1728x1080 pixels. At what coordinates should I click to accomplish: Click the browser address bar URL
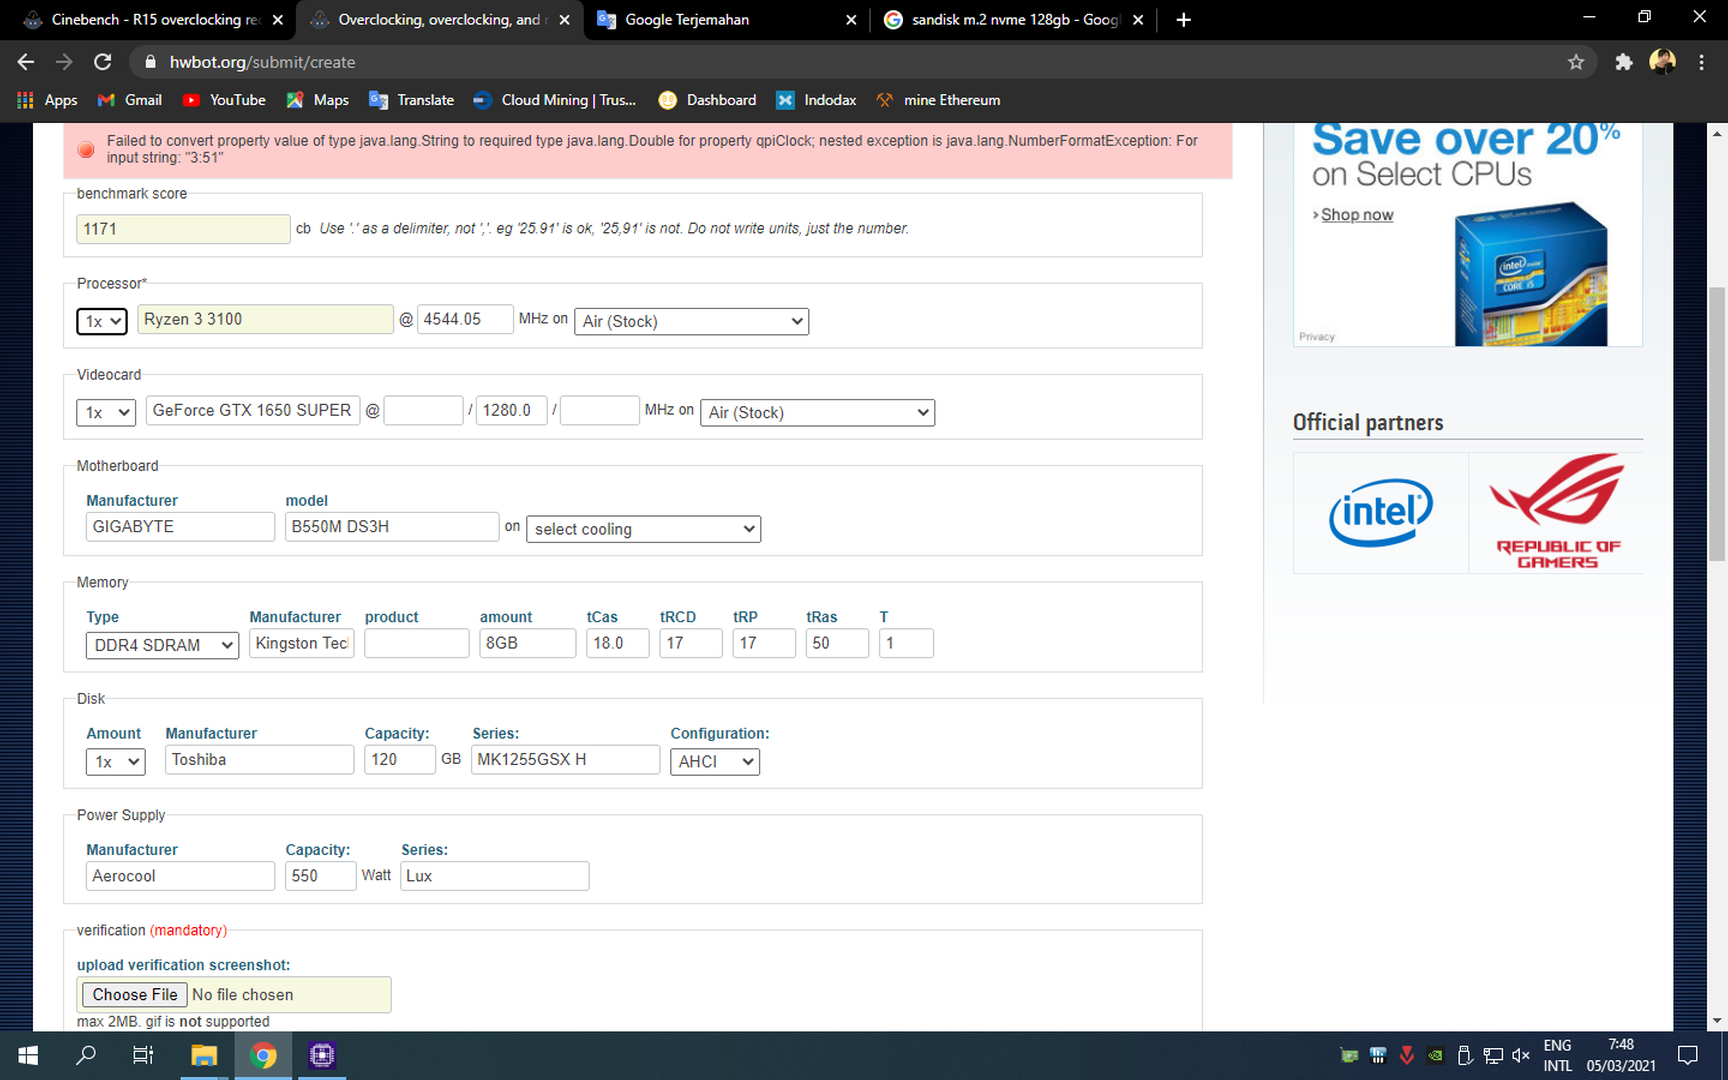(262, 62)
